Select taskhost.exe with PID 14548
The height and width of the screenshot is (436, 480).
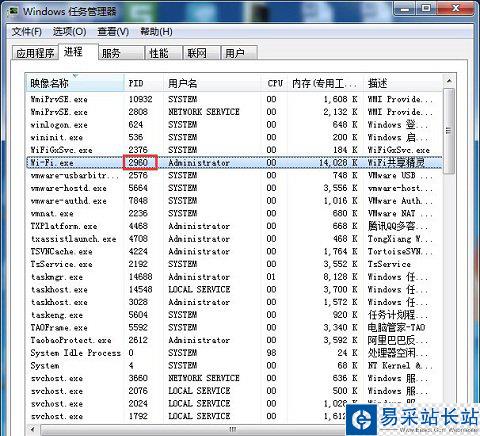235,289
